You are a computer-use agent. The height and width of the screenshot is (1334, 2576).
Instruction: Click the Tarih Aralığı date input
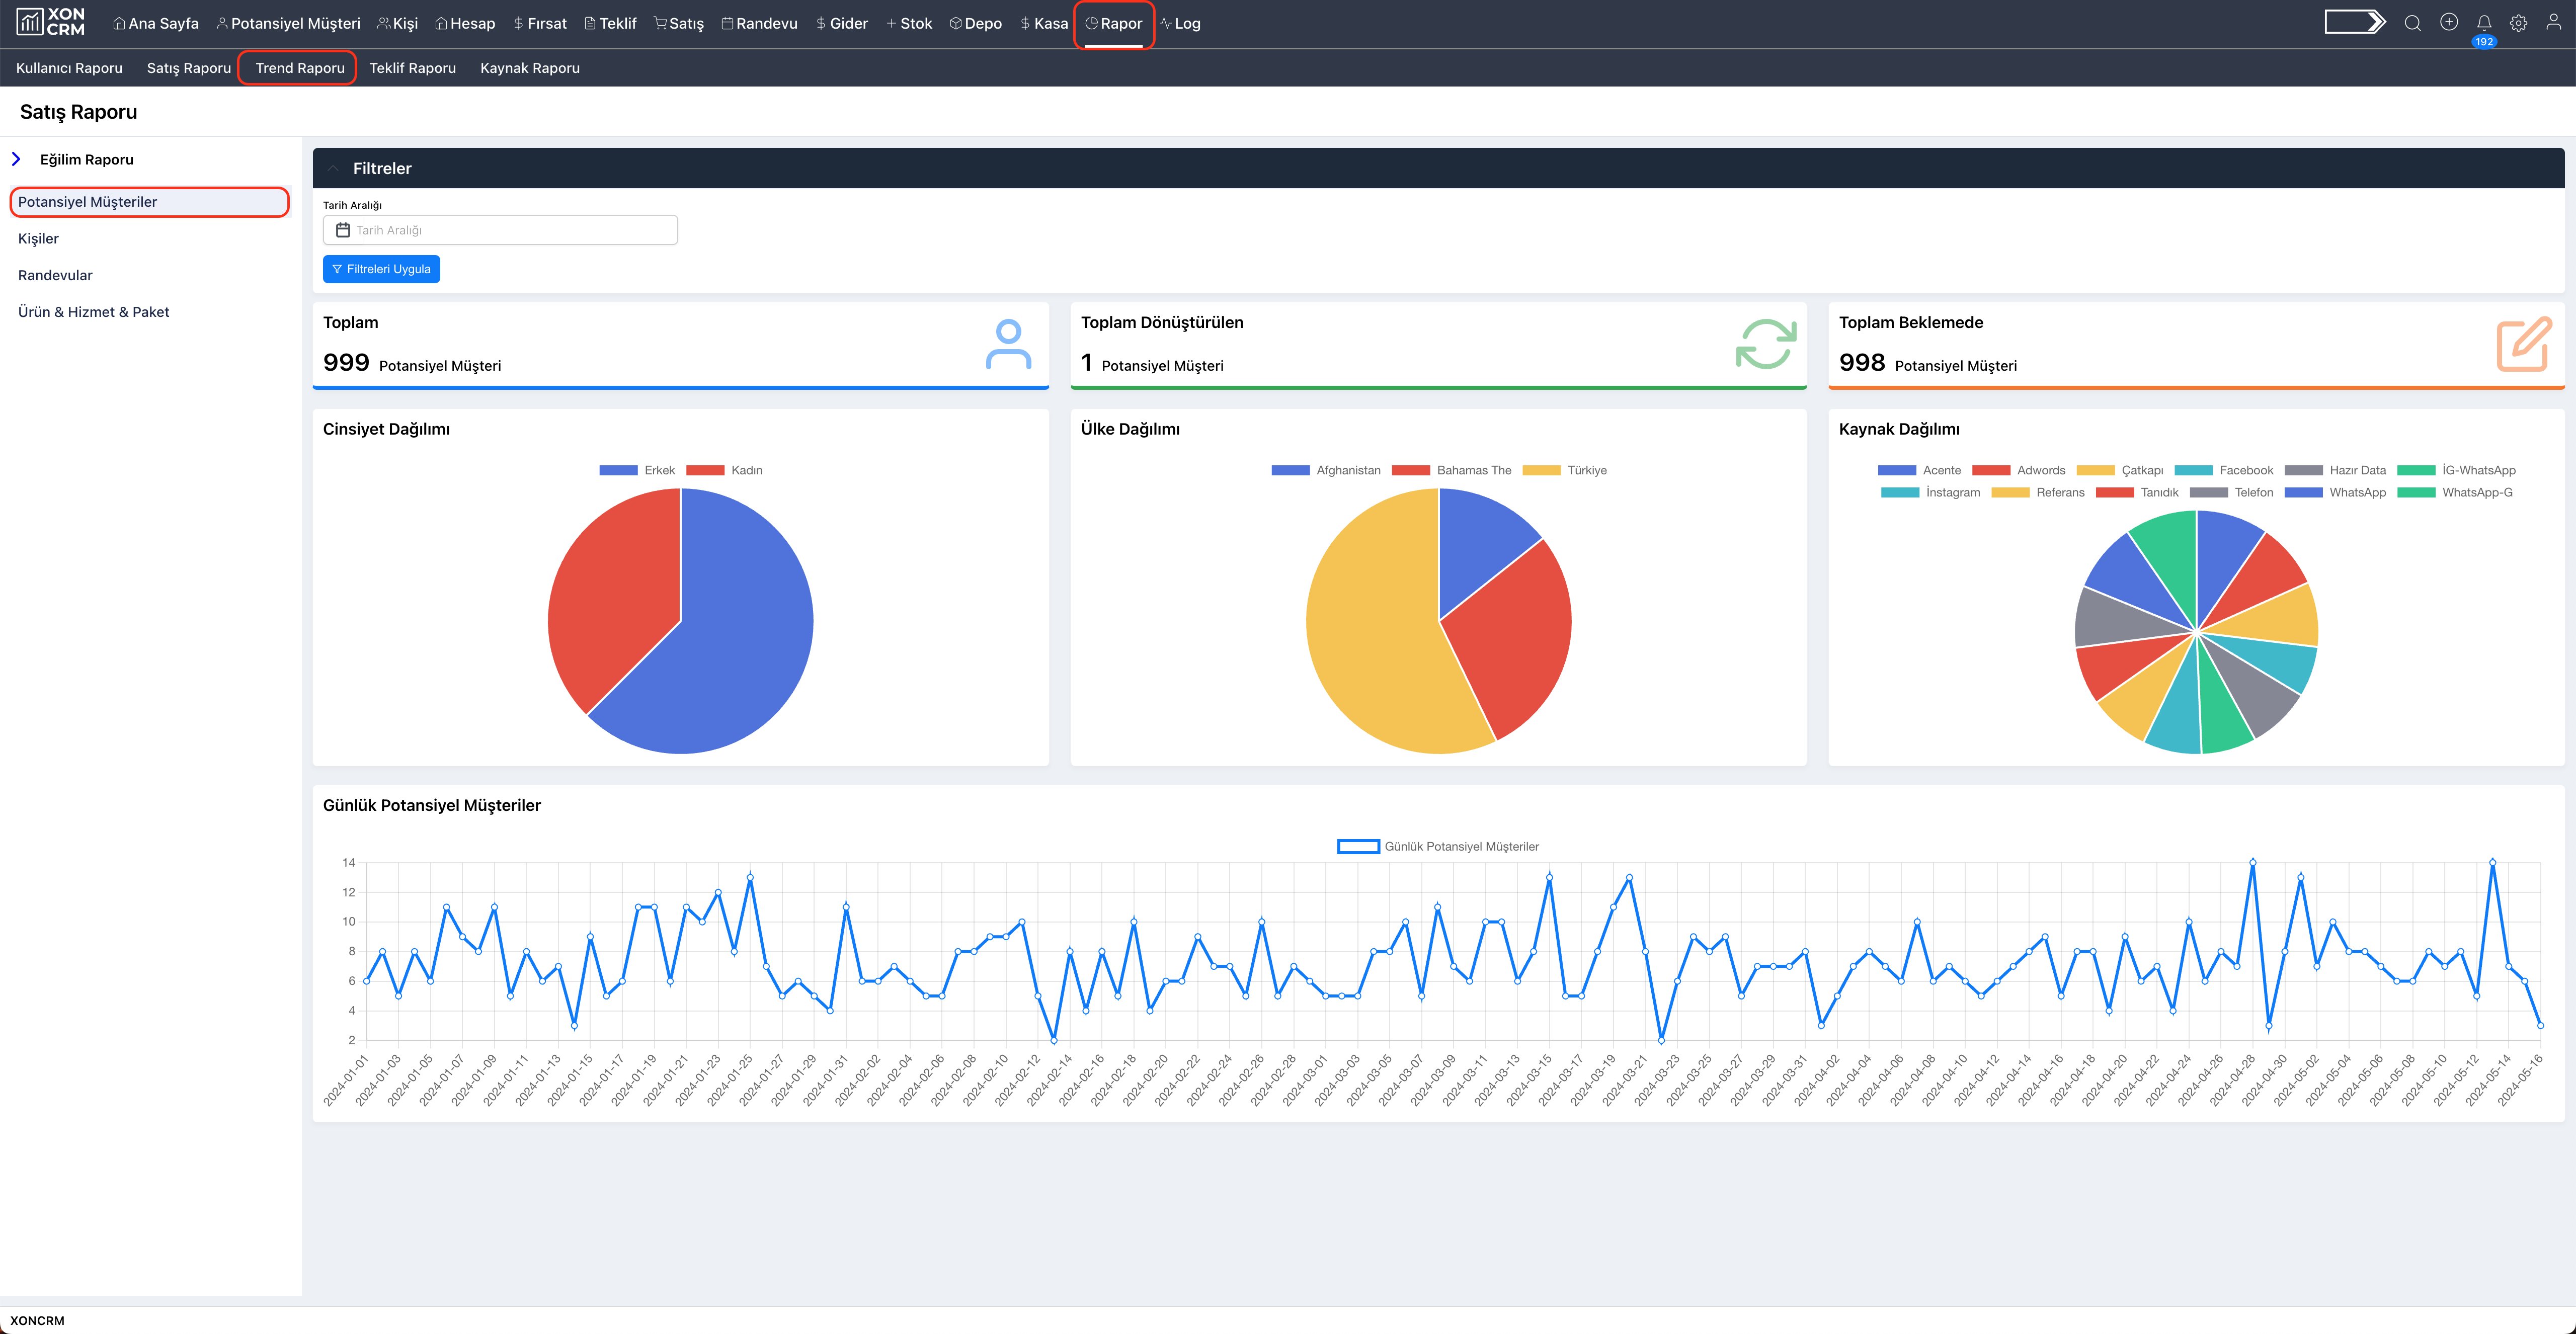tap(500, 230)
